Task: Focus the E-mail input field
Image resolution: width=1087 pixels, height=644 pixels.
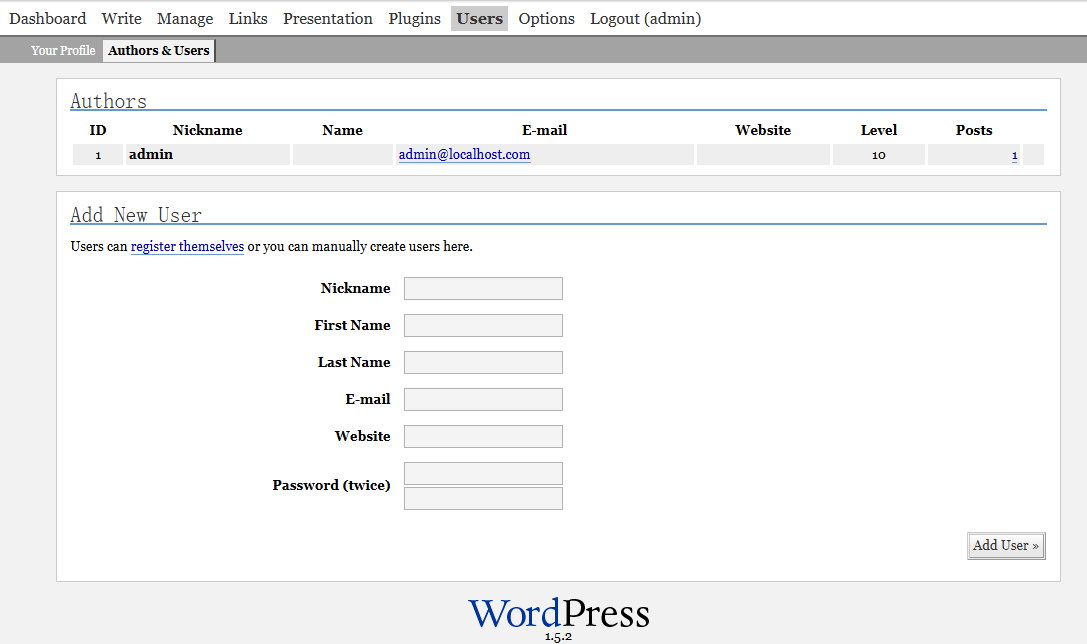Action: click(483, 399)
